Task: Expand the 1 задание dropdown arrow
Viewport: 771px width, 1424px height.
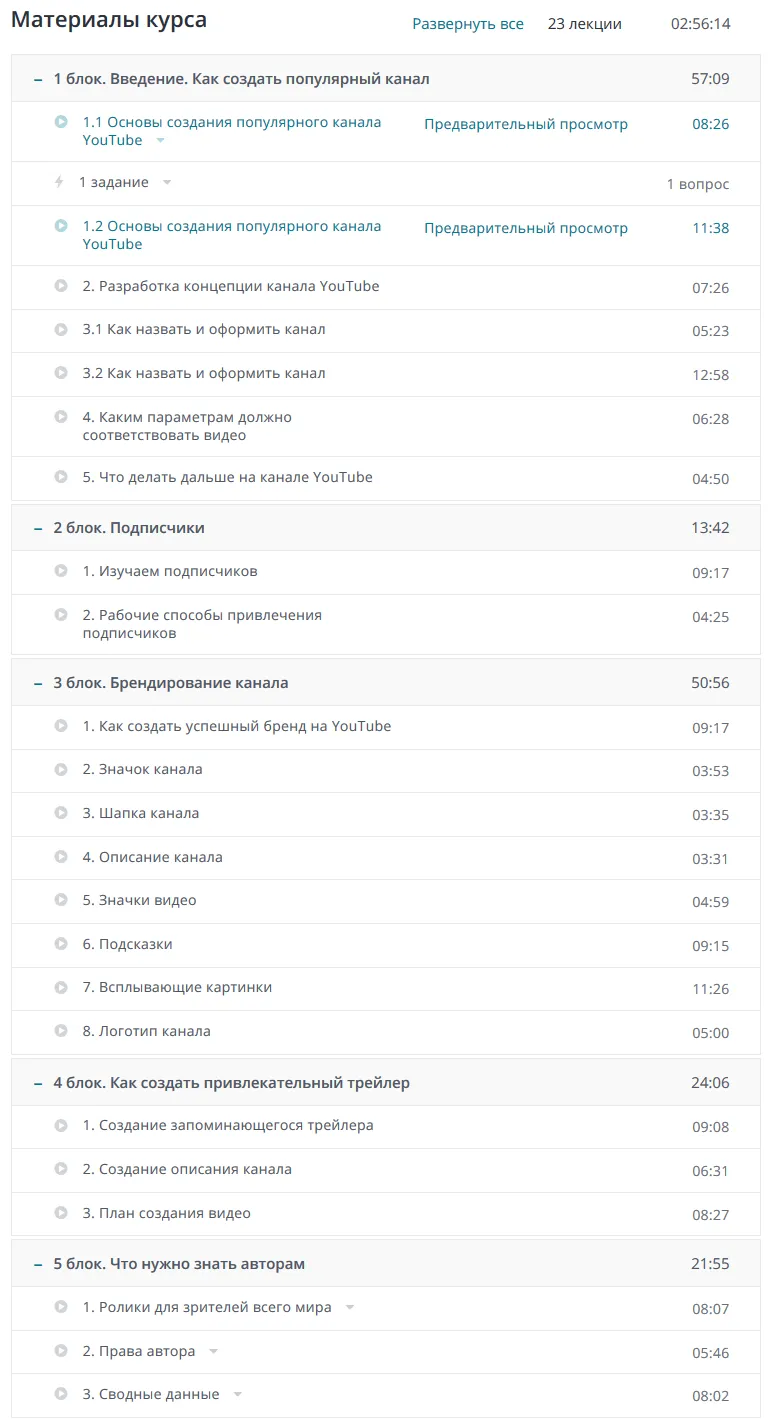Action: (167, 183)
